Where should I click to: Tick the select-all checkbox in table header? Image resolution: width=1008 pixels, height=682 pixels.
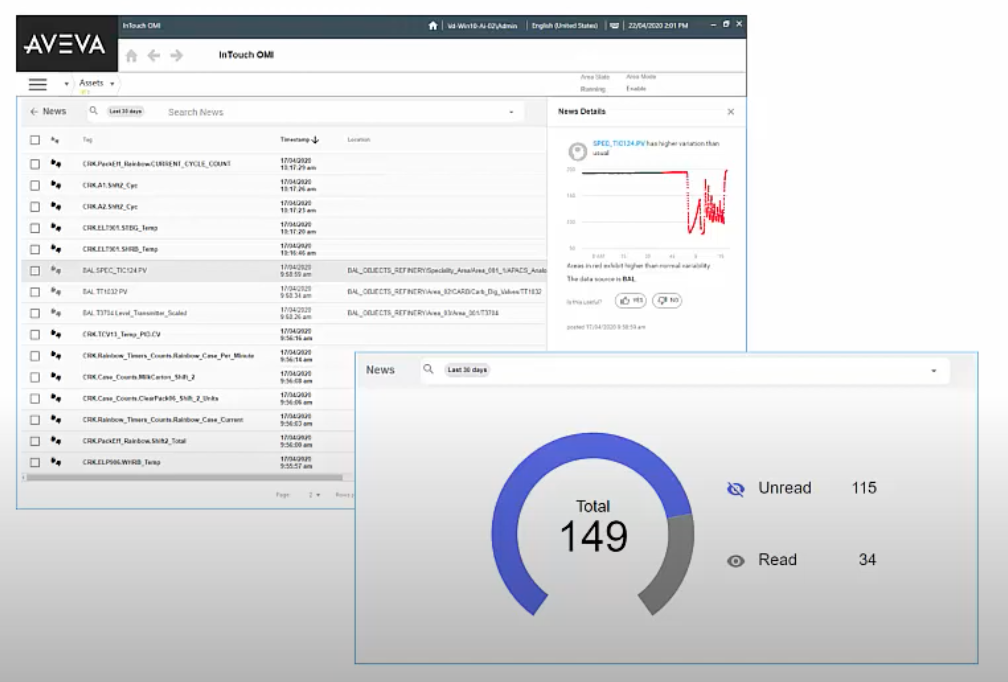click(35, 140)
